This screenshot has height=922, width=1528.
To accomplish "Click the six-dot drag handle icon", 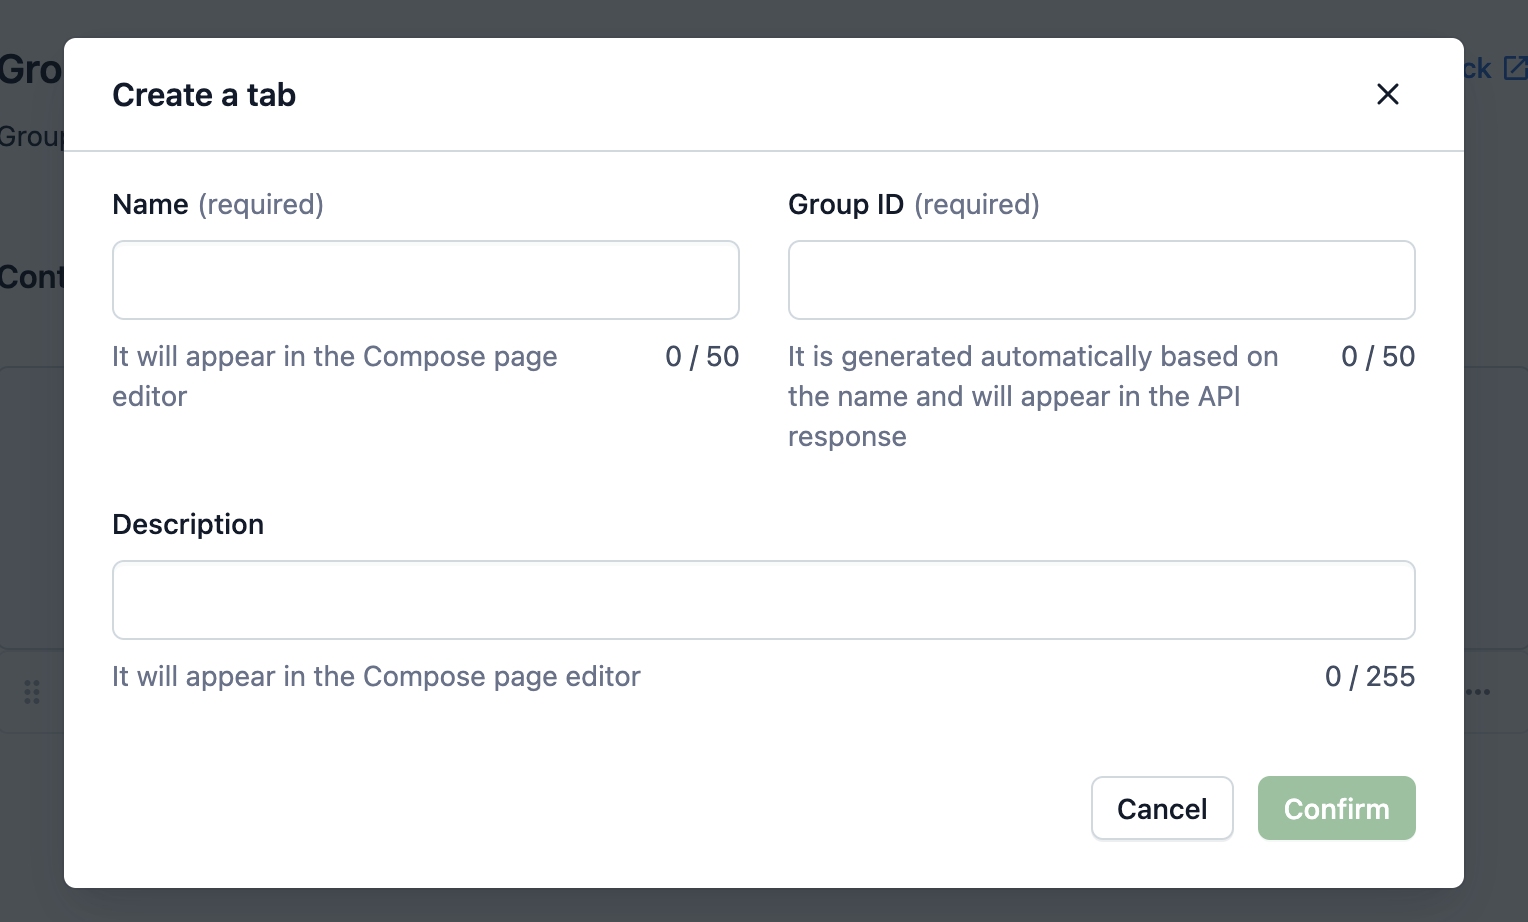I will pyautogui.click(x=32, y=692).
